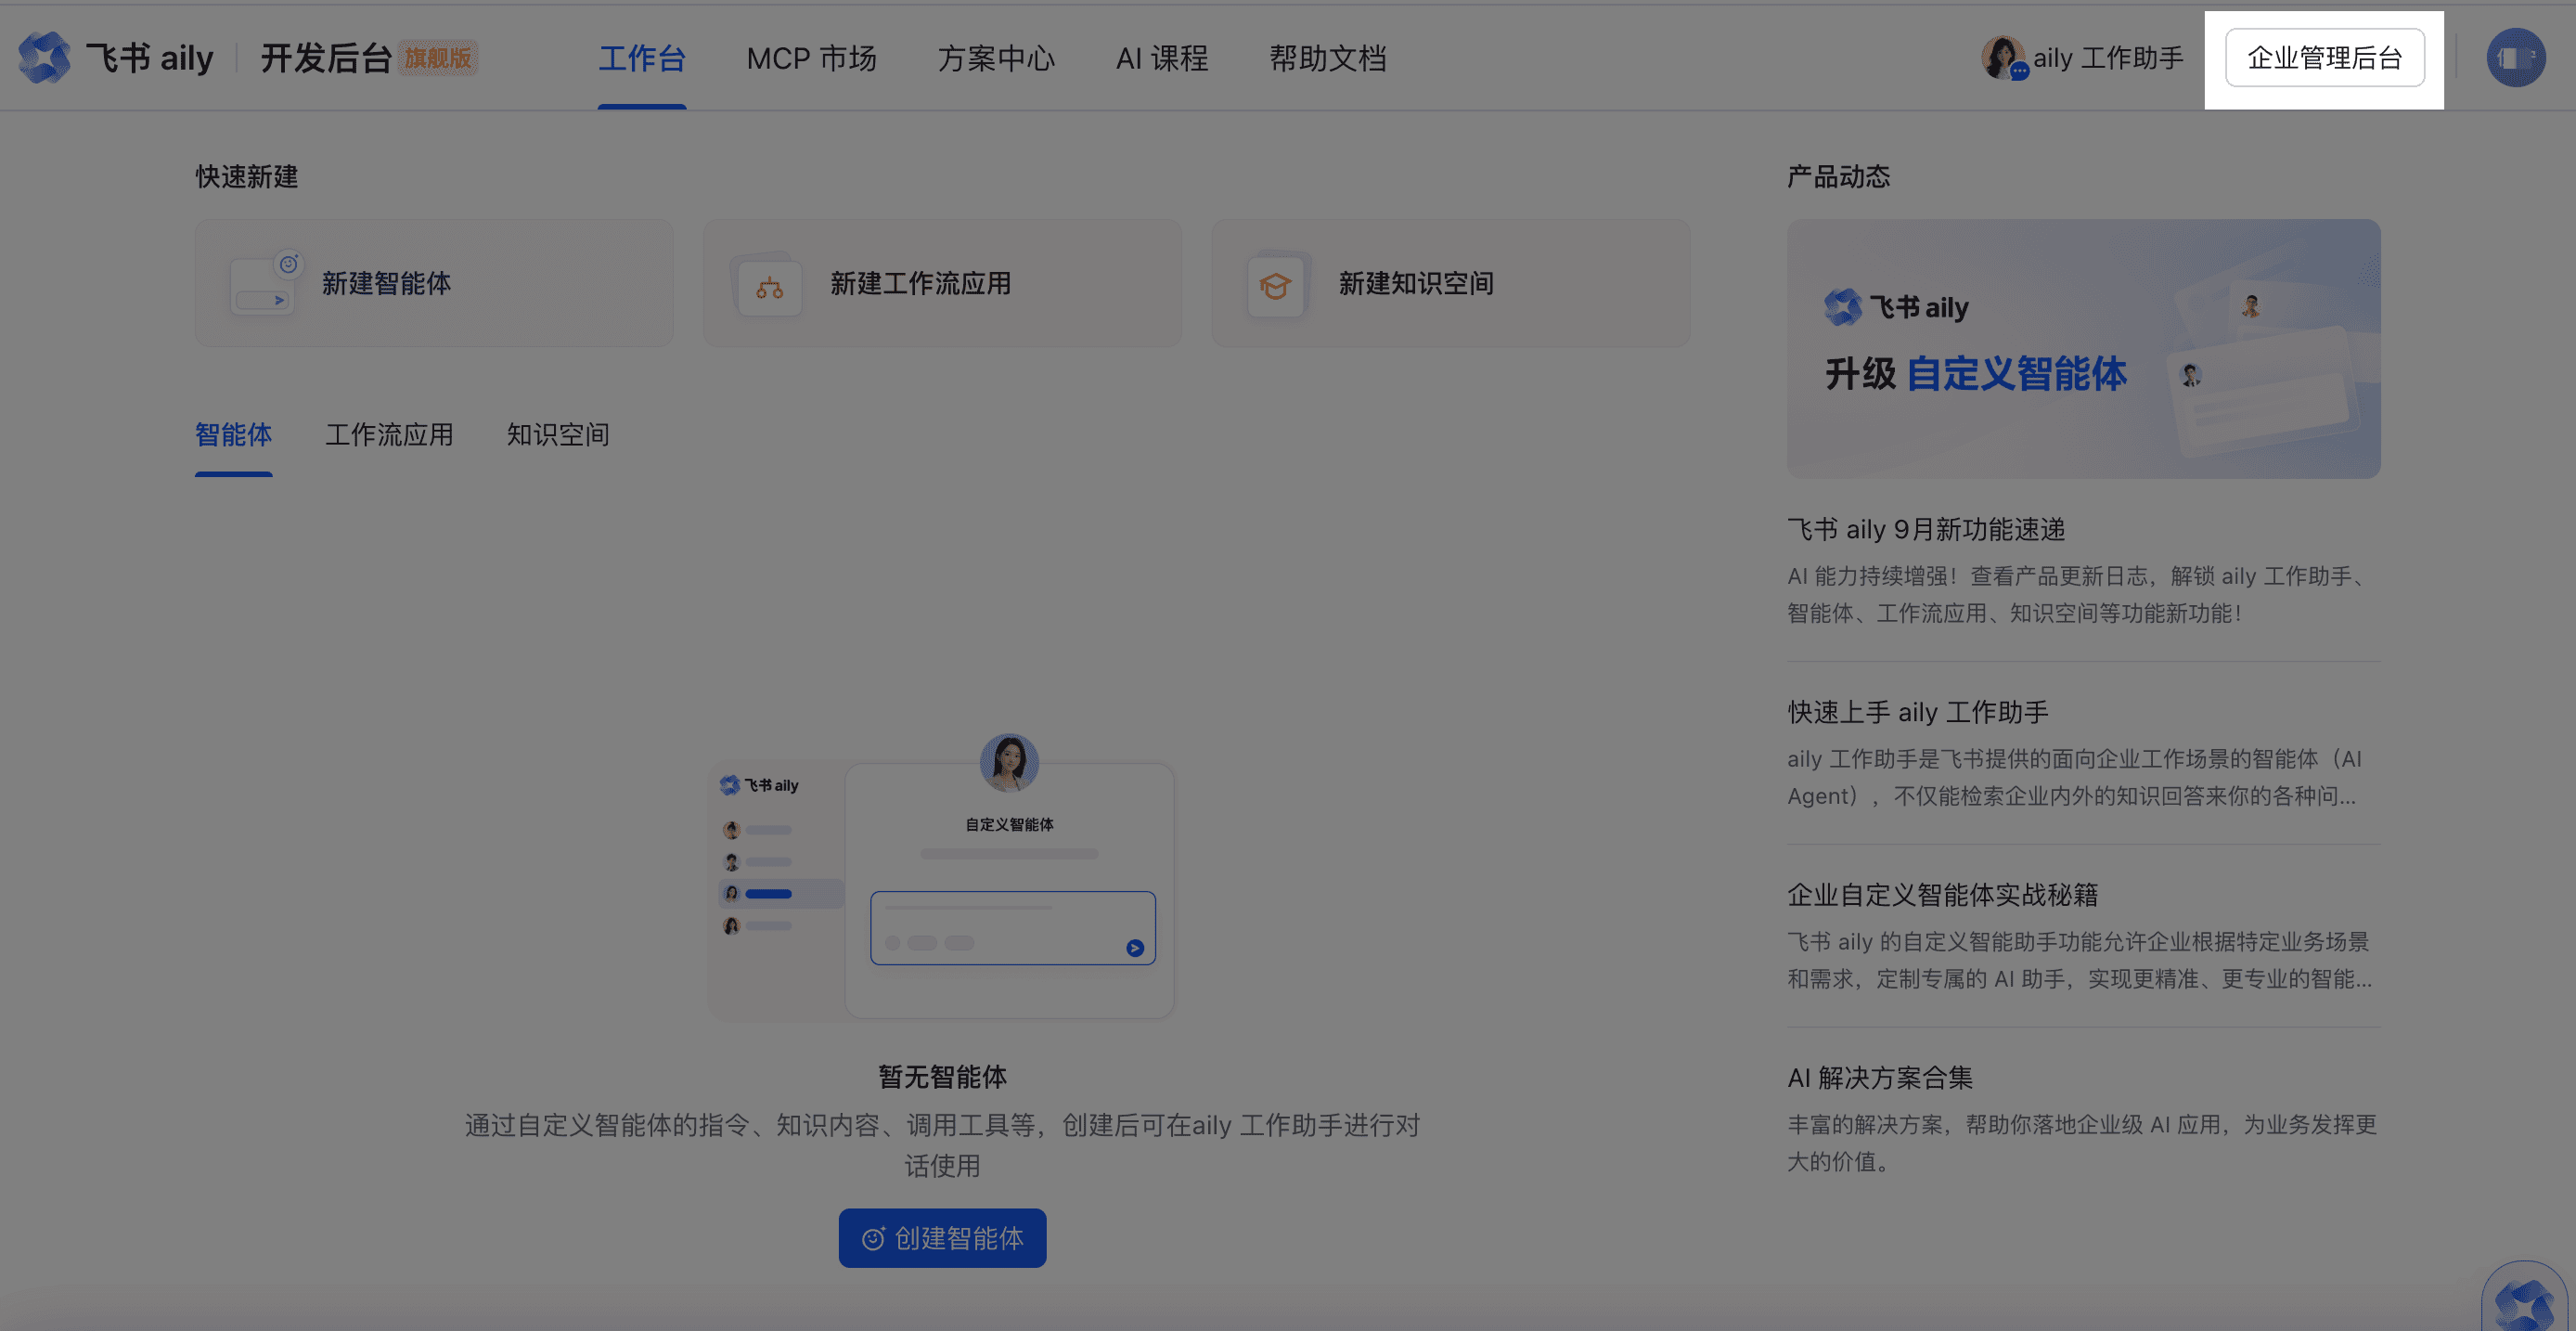
Task: Open the 帮助文档 navigation item
Action: (1328, 58)
